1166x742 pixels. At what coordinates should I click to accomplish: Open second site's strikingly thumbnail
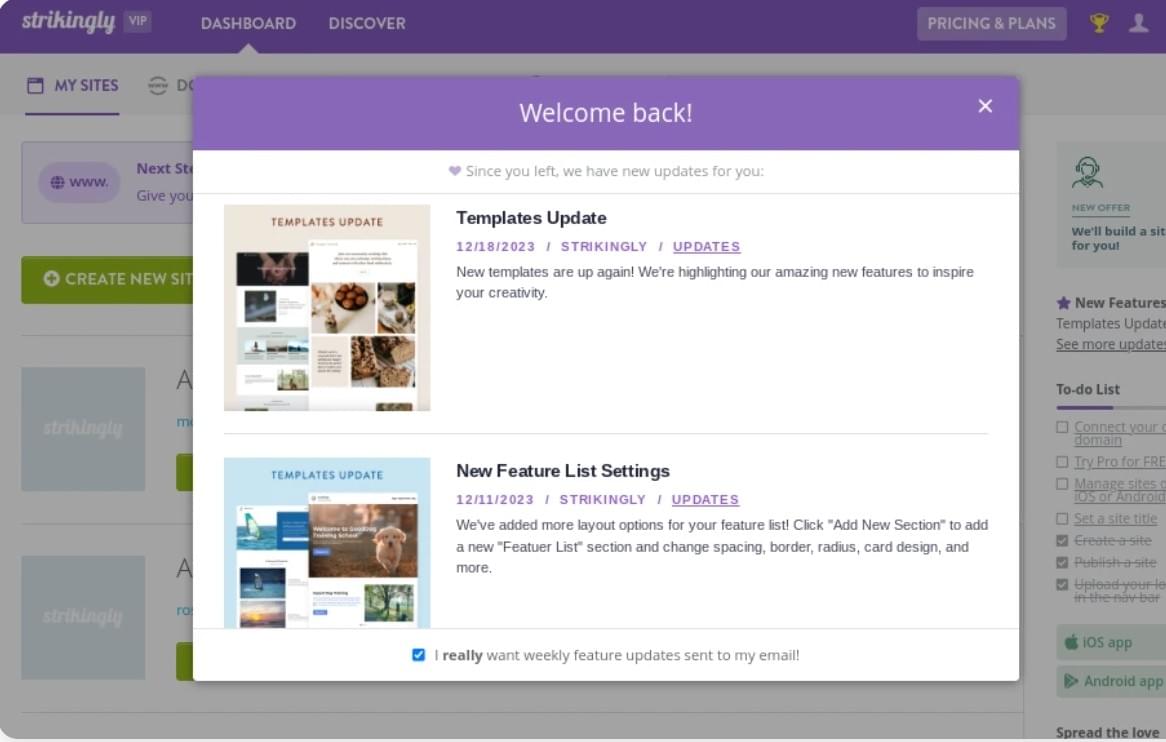tap(83, 617)
